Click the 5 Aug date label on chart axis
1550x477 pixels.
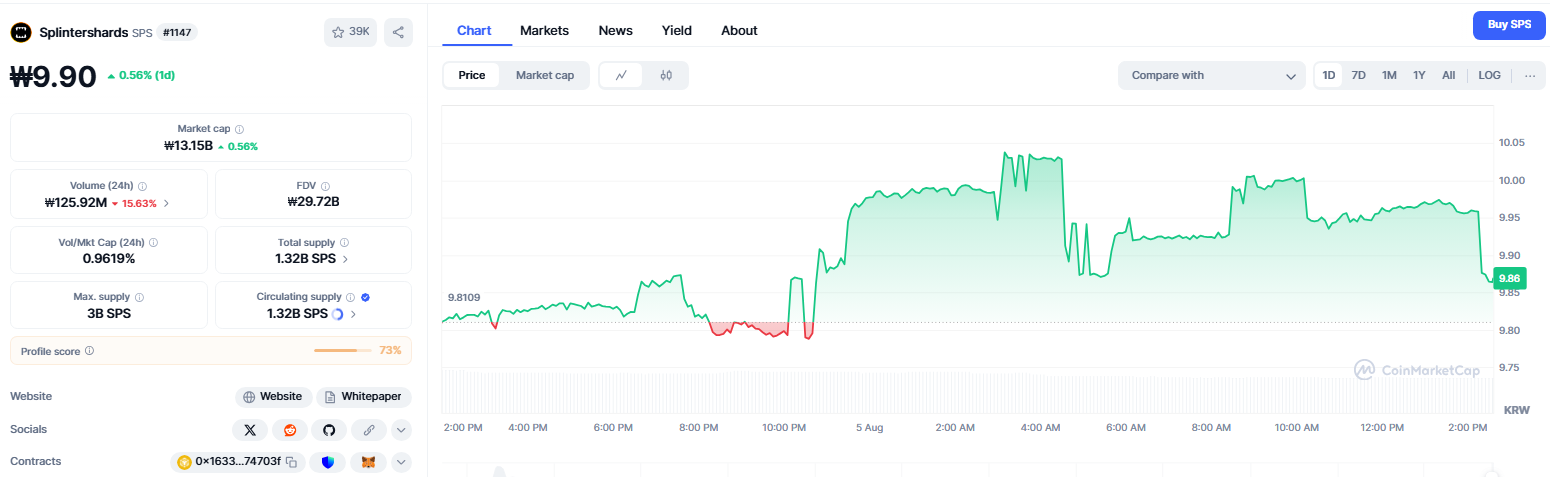point(868,427)
